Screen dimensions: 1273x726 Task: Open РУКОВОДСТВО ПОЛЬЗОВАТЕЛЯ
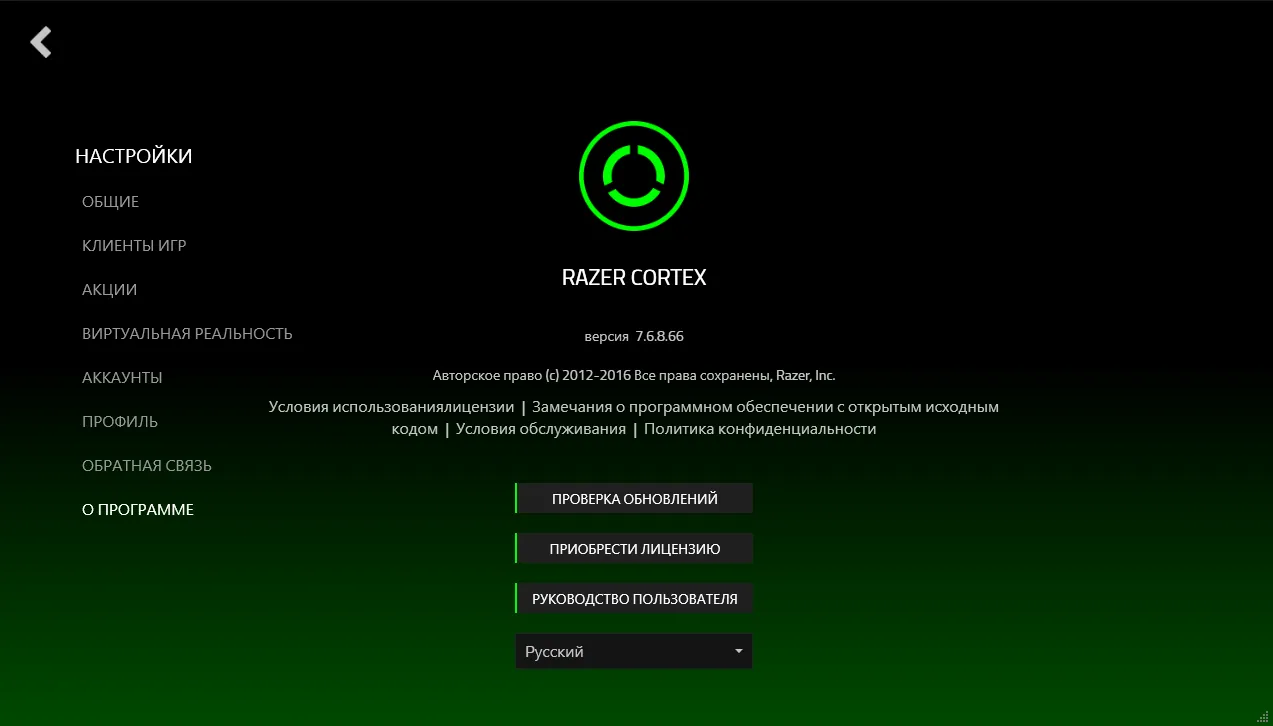(634, 598)
